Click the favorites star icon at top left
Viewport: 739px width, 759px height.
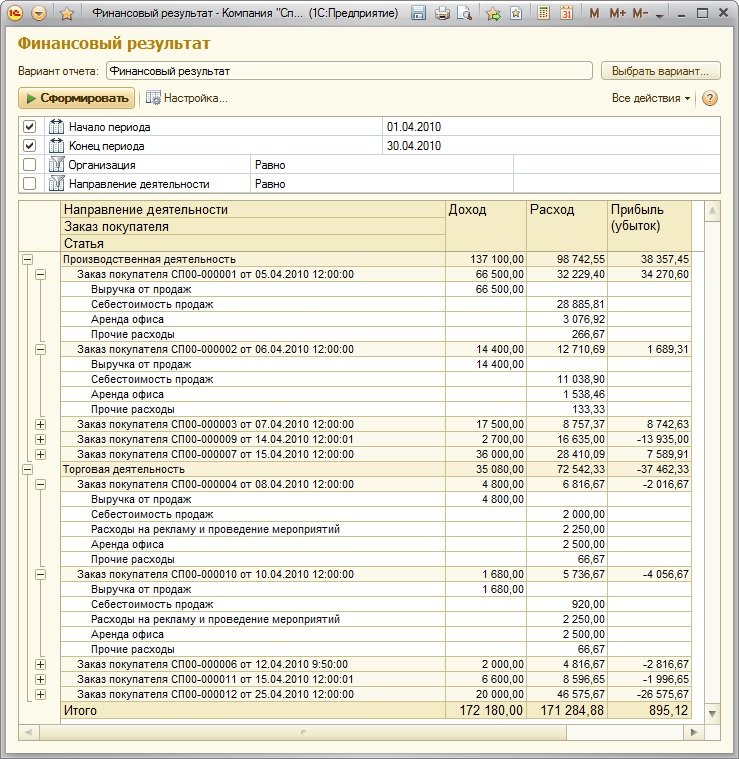tap(66, 13)
